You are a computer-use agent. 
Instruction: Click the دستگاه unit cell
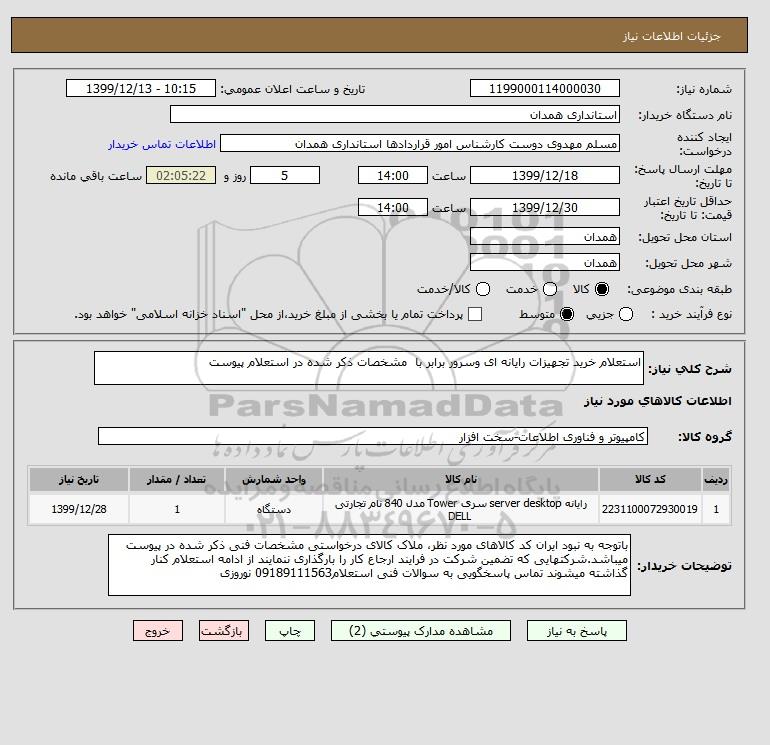[274, 509]
